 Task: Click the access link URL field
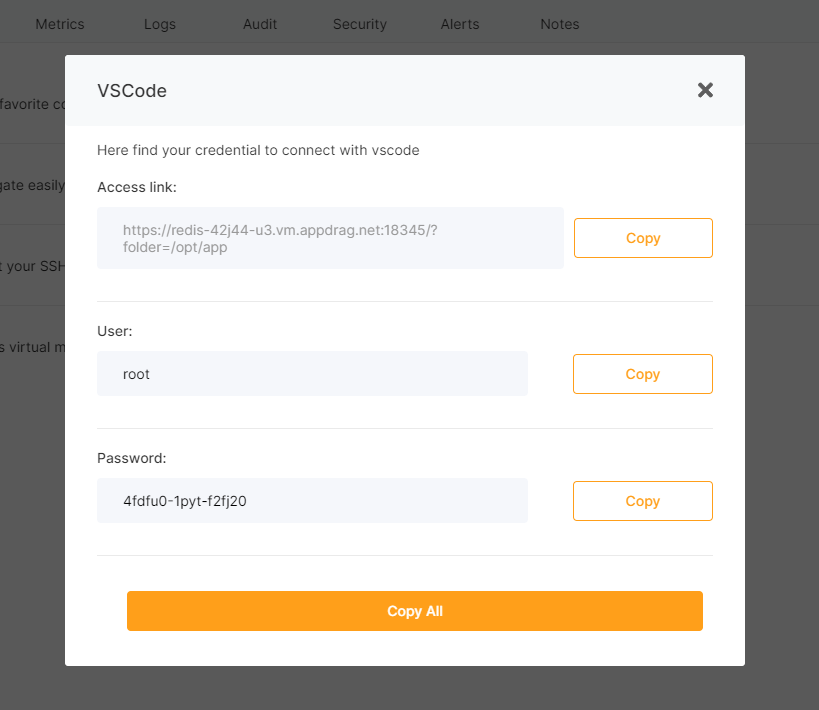point(330,238)
